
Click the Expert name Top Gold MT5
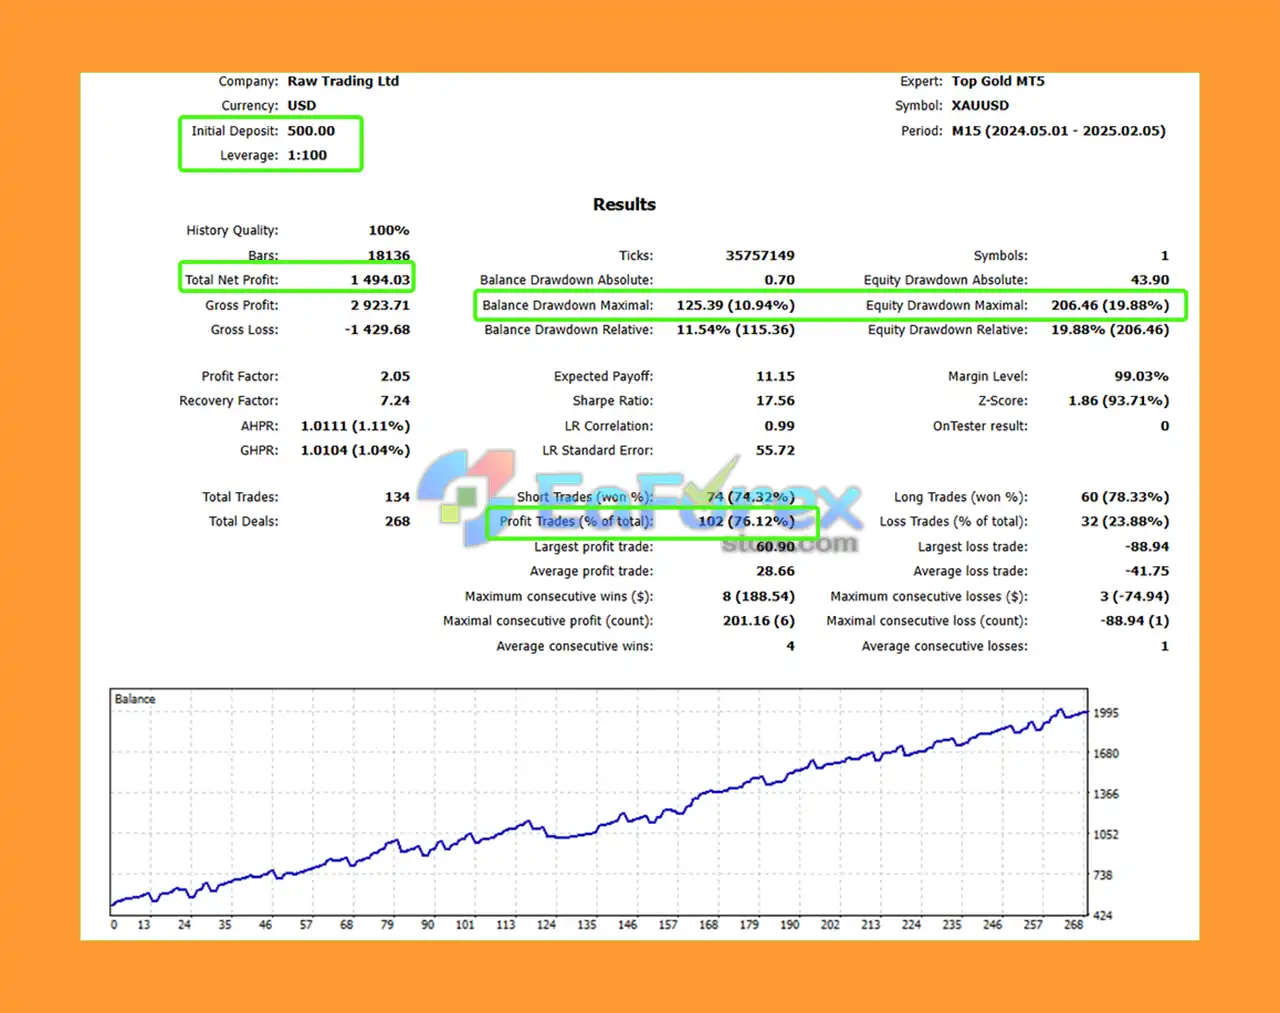[x=998, y=81]
